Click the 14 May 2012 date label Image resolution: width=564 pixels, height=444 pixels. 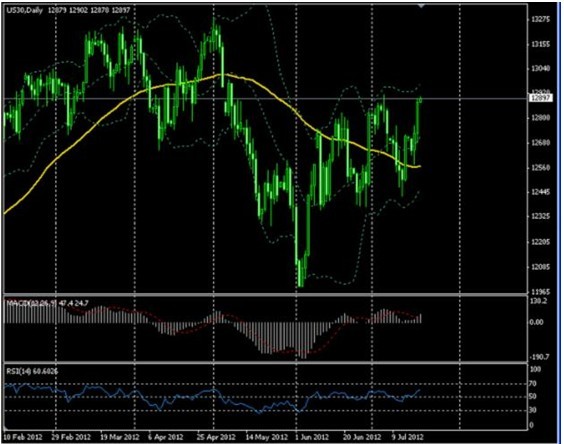(267, 437)
